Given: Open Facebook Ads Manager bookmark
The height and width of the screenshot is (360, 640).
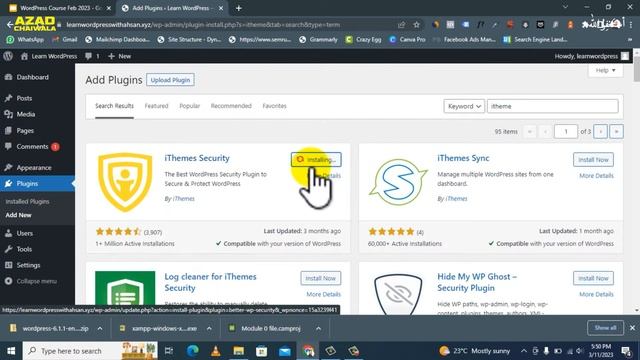Looking at the screenshot, I should (x=464, y=40).
